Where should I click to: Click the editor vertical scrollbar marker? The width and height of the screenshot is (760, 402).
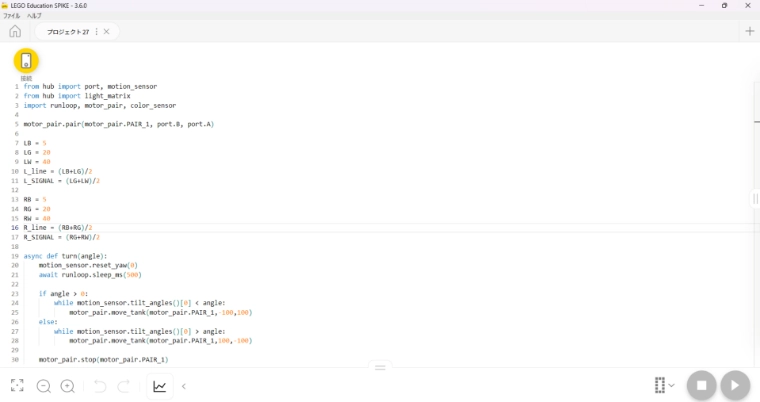(x=757, y=121)
